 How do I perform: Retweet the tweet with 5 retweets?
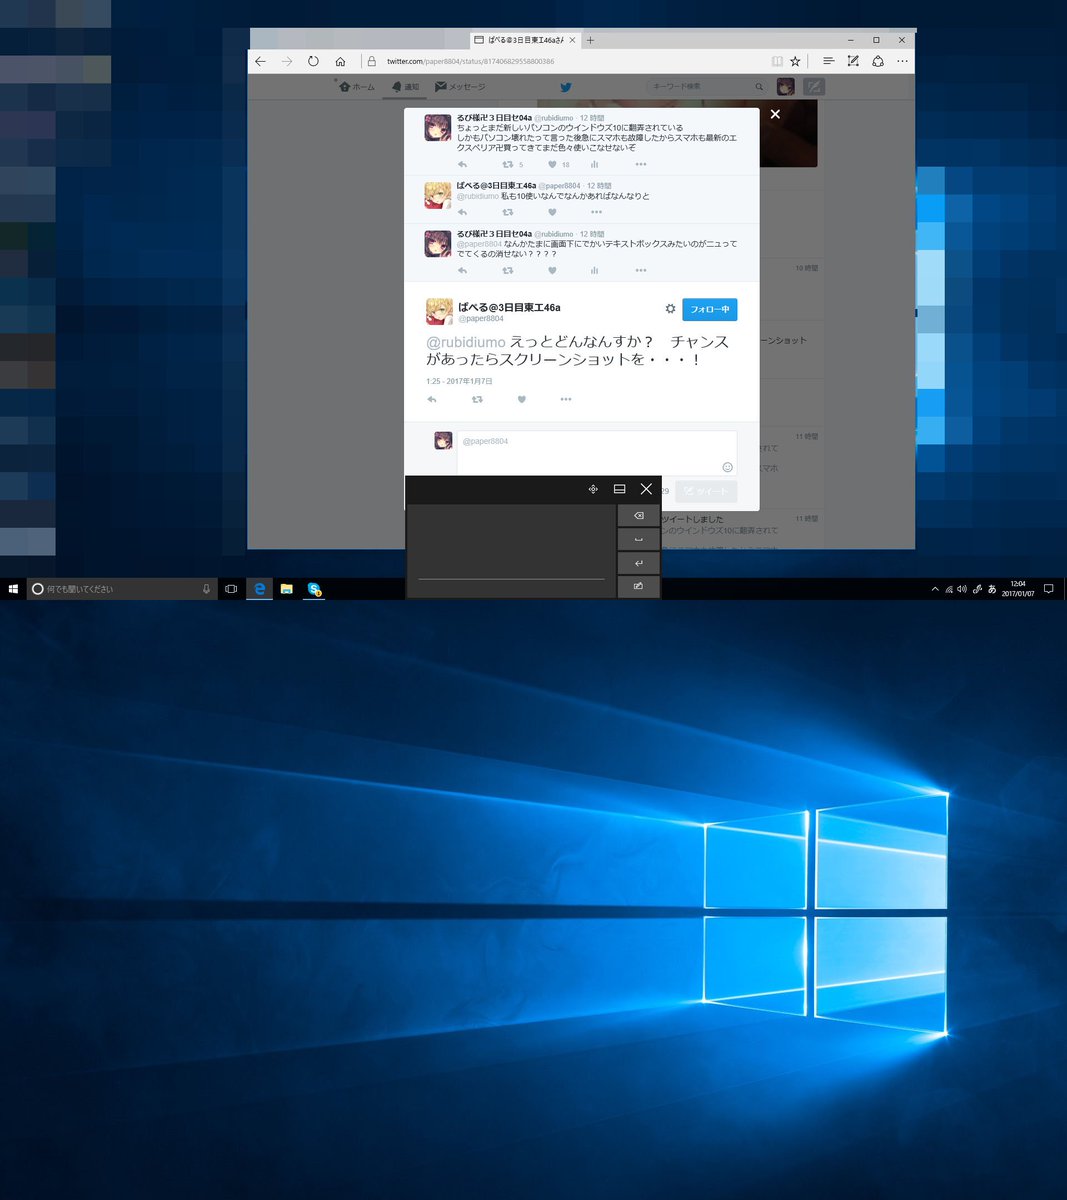[507, 164]
